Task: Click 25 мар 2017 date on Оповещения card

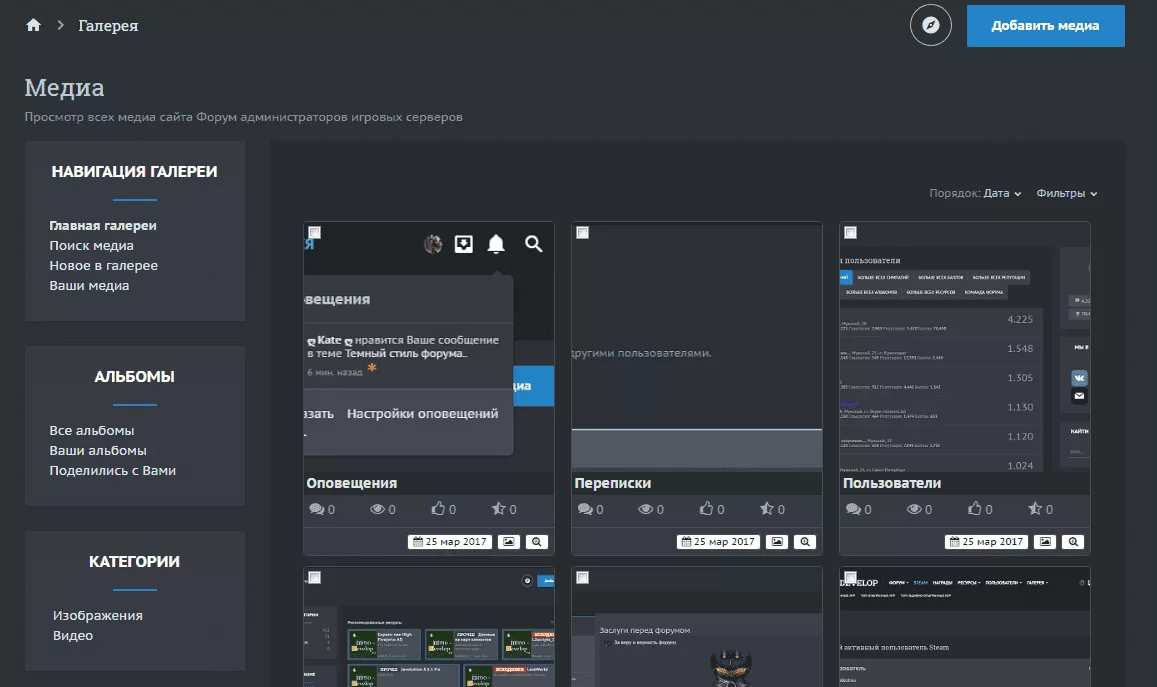Action: tap(449, 542)
